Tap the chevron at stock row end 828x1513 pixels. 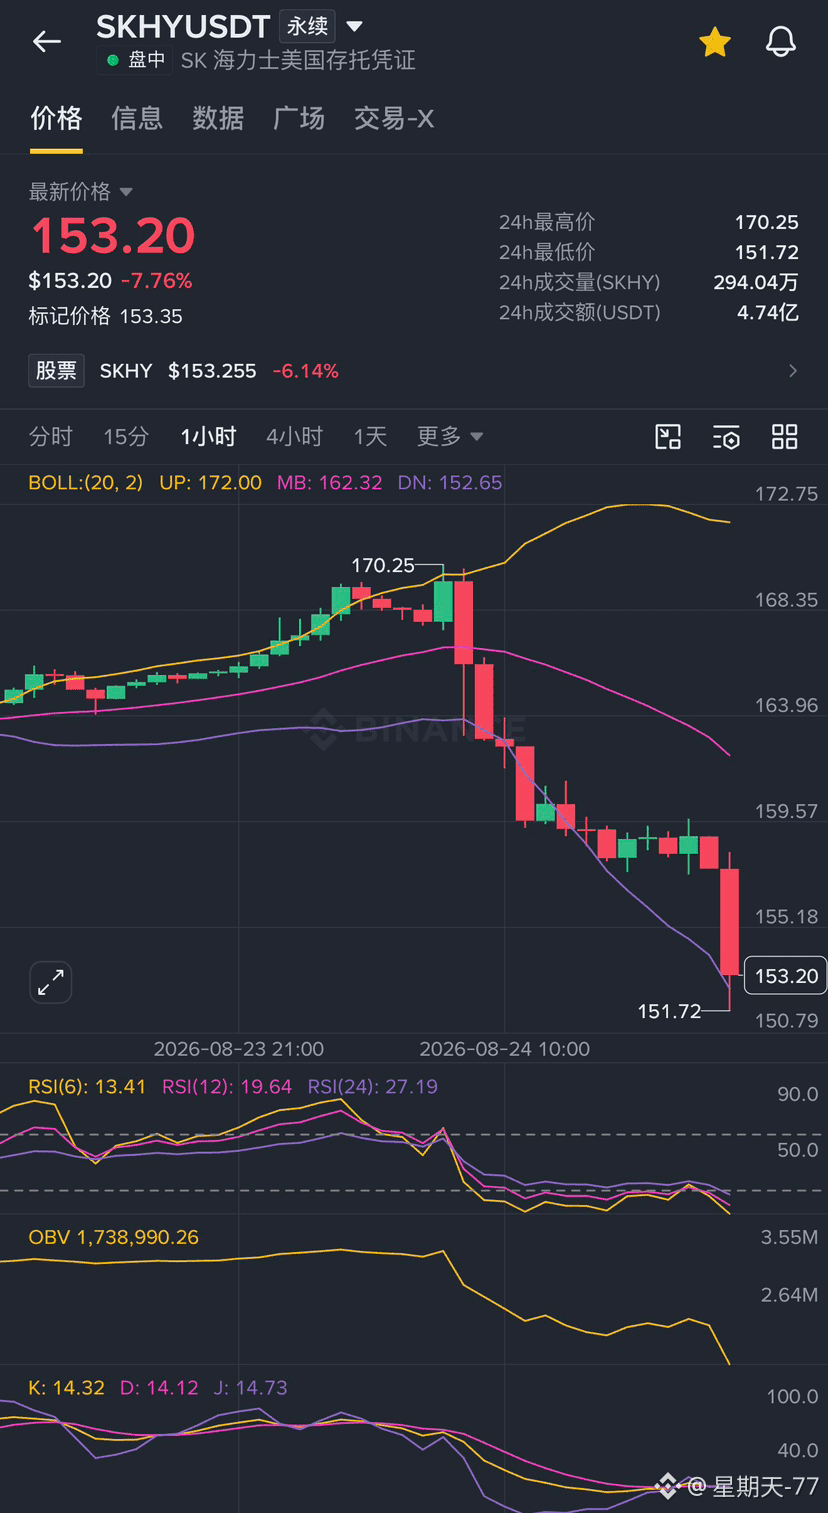tap(793, 371)
